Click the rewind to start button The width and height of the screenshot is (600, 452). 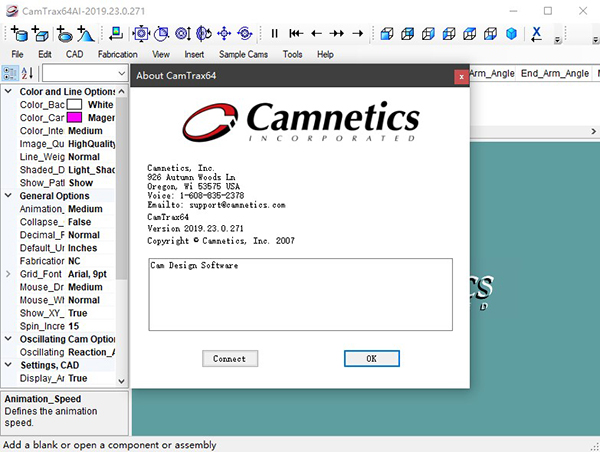click(x=295, y=33)
